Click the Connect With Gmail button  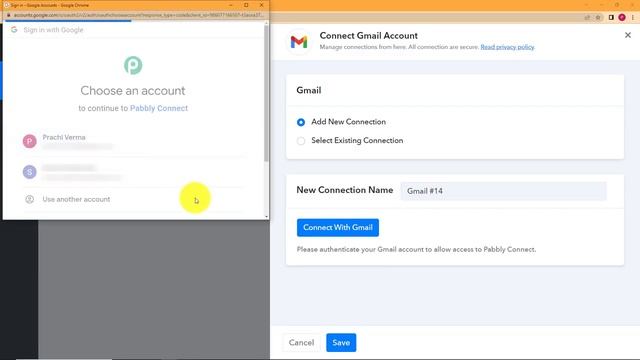click(x=338, y=227)
